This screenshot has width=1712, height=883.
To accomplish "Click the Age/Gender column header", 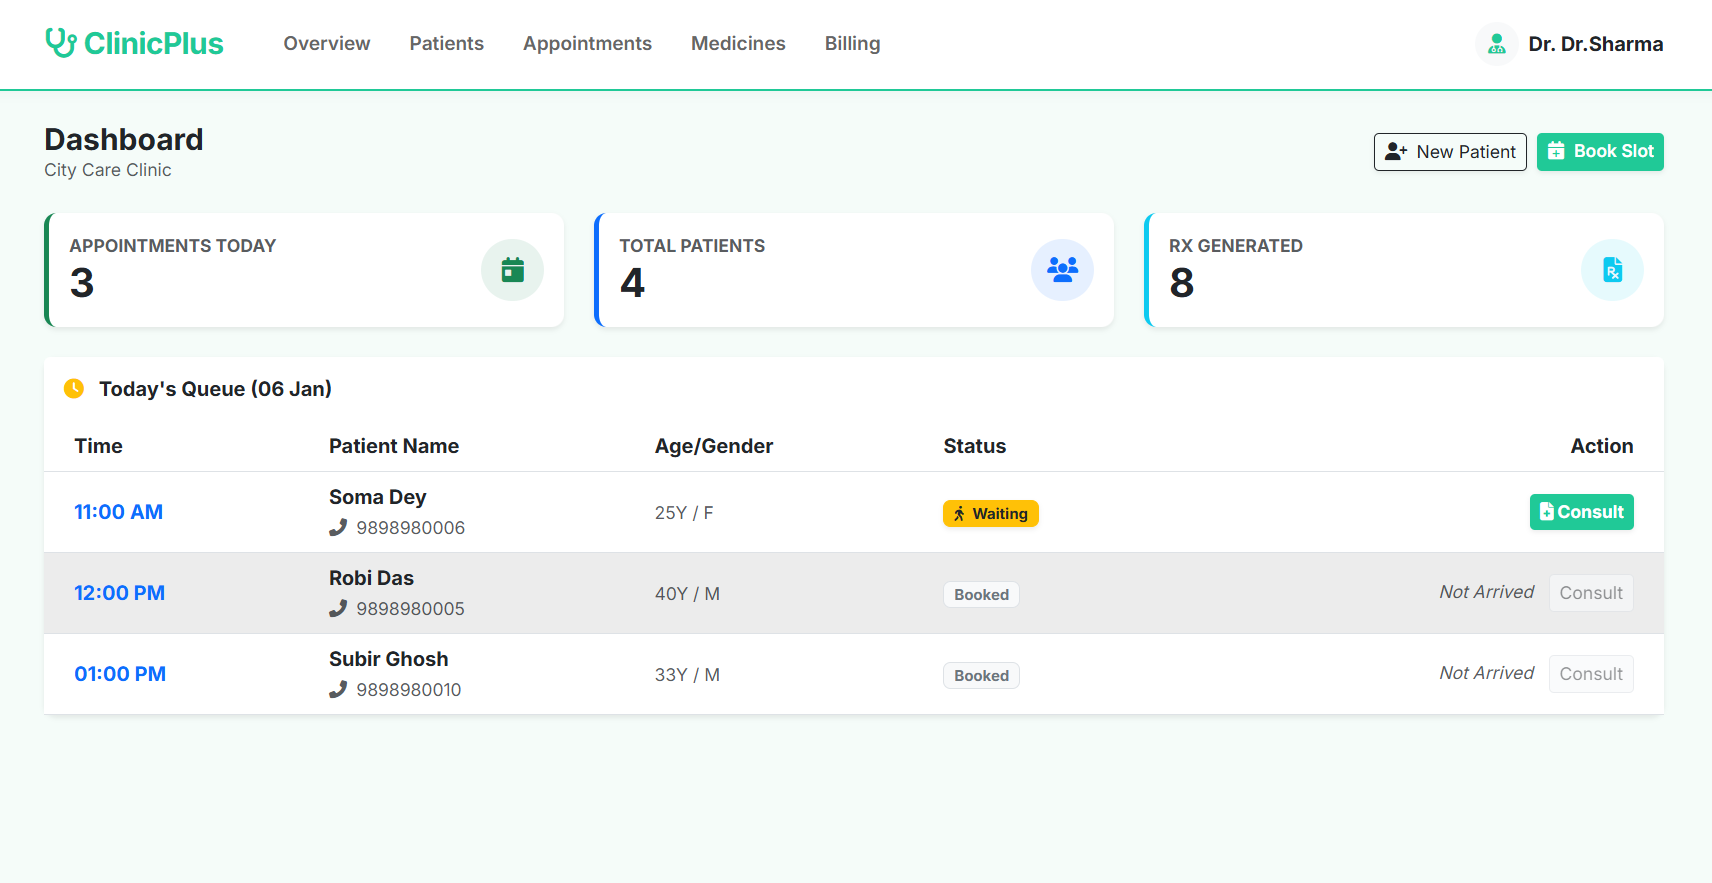I will click(714, 446).
